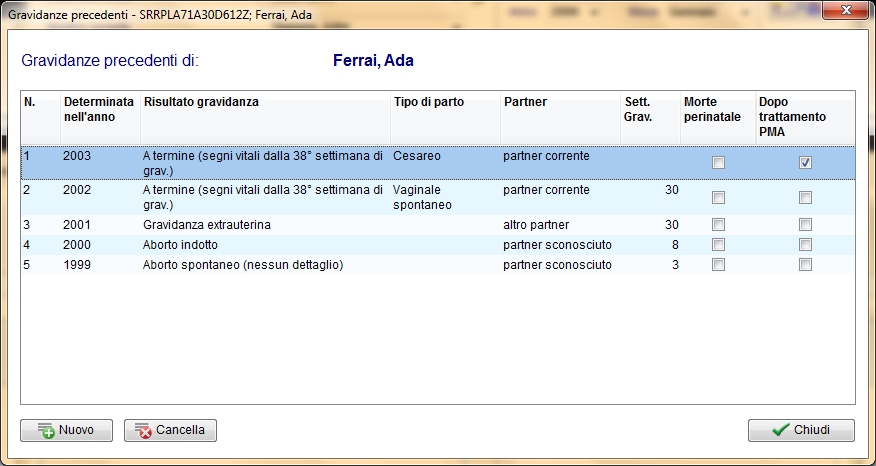Click the Chiudi button
The width and height of the screenshot is (876, 466).
pyautogui.click(x=801, y=430)
